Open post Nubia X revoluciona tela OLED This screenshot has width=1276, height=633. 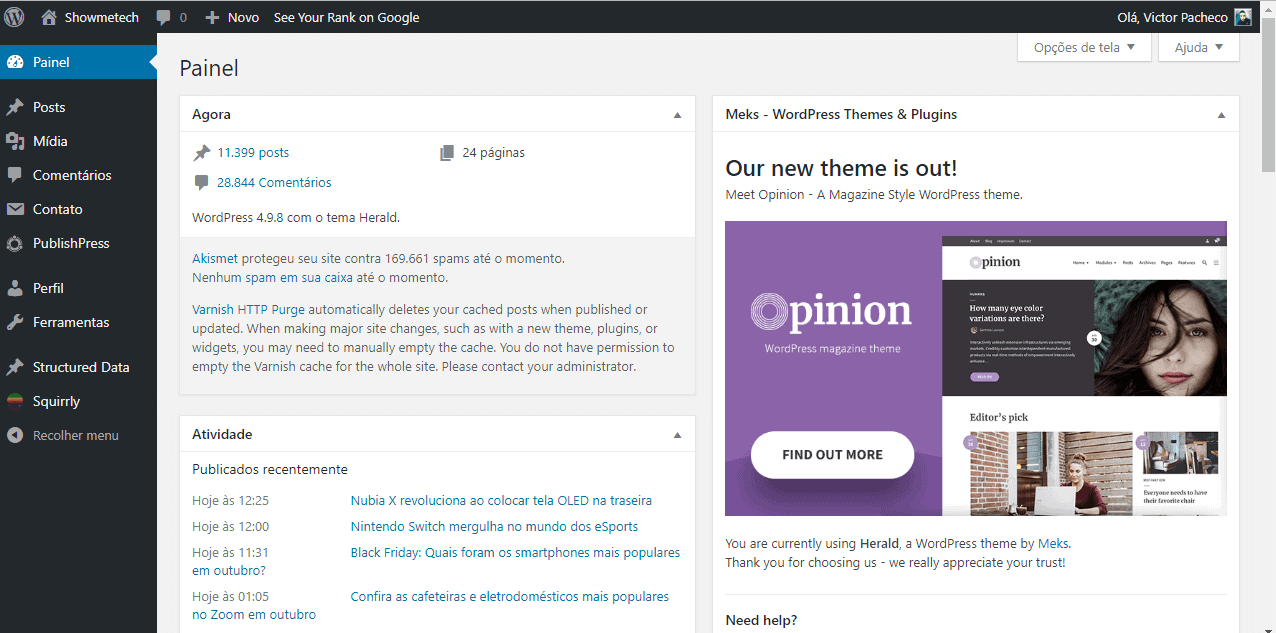click(x=501, y=500)
